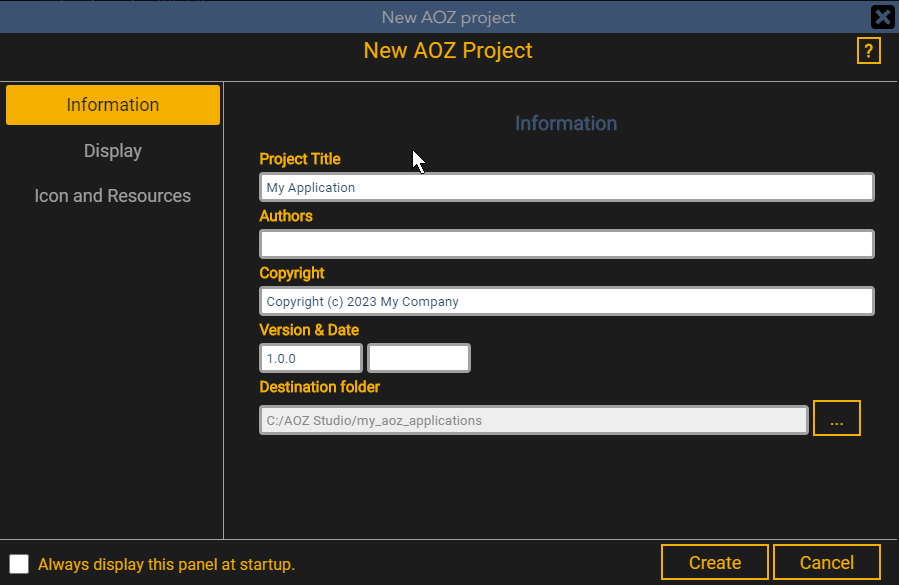Toggle 'Always display this panel at startup' checkbox
The width and height of the screenshot is (899, 585).
19,564
